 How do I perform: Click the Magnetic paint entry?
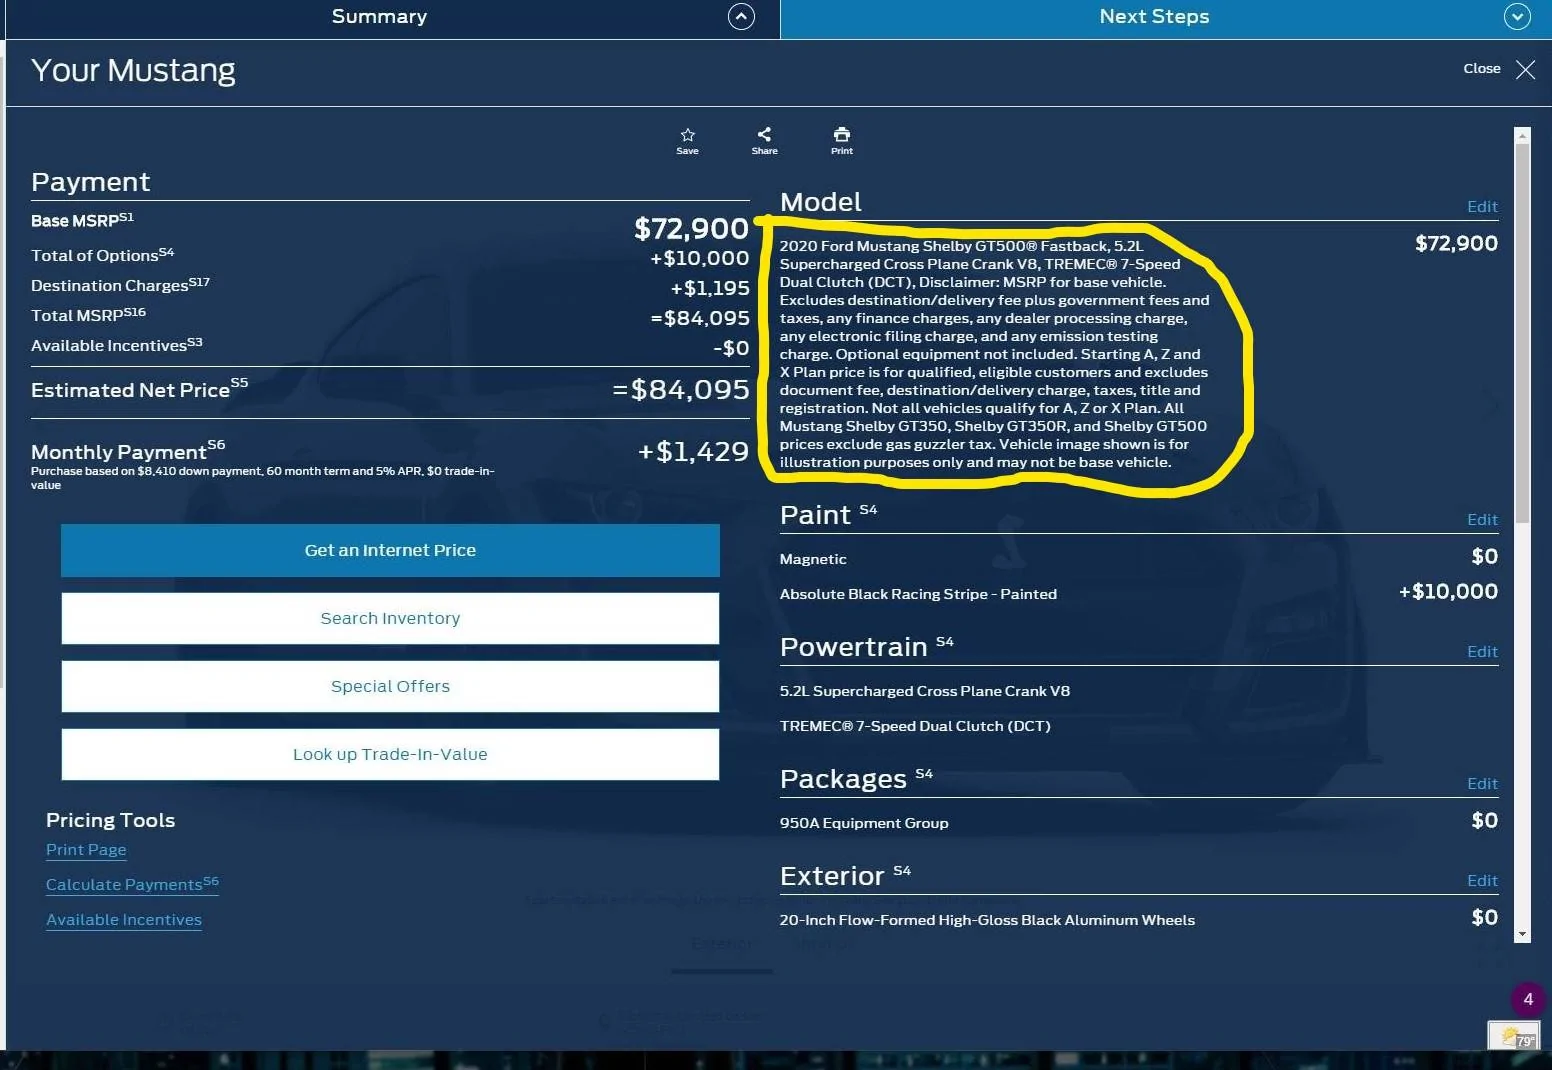click(x=813, y=559)
